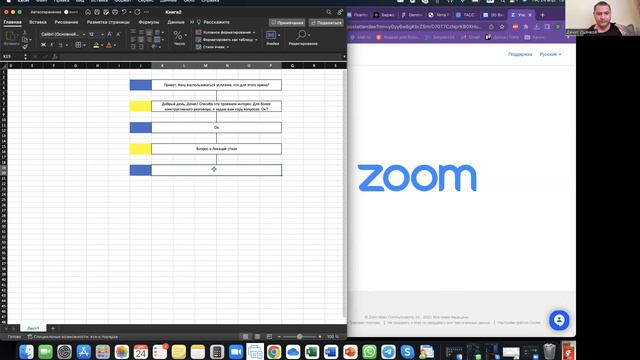Open the Данные ribbon tab
The width and height of the screenshot is (640, 360).
click(176, 22)
